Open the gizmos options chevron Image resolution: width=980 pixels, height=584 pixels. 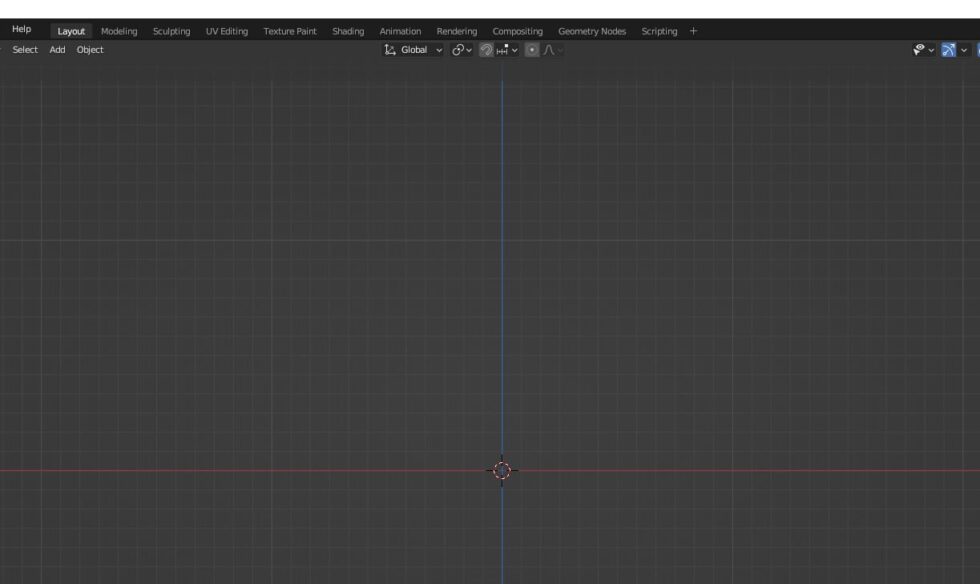963,49
